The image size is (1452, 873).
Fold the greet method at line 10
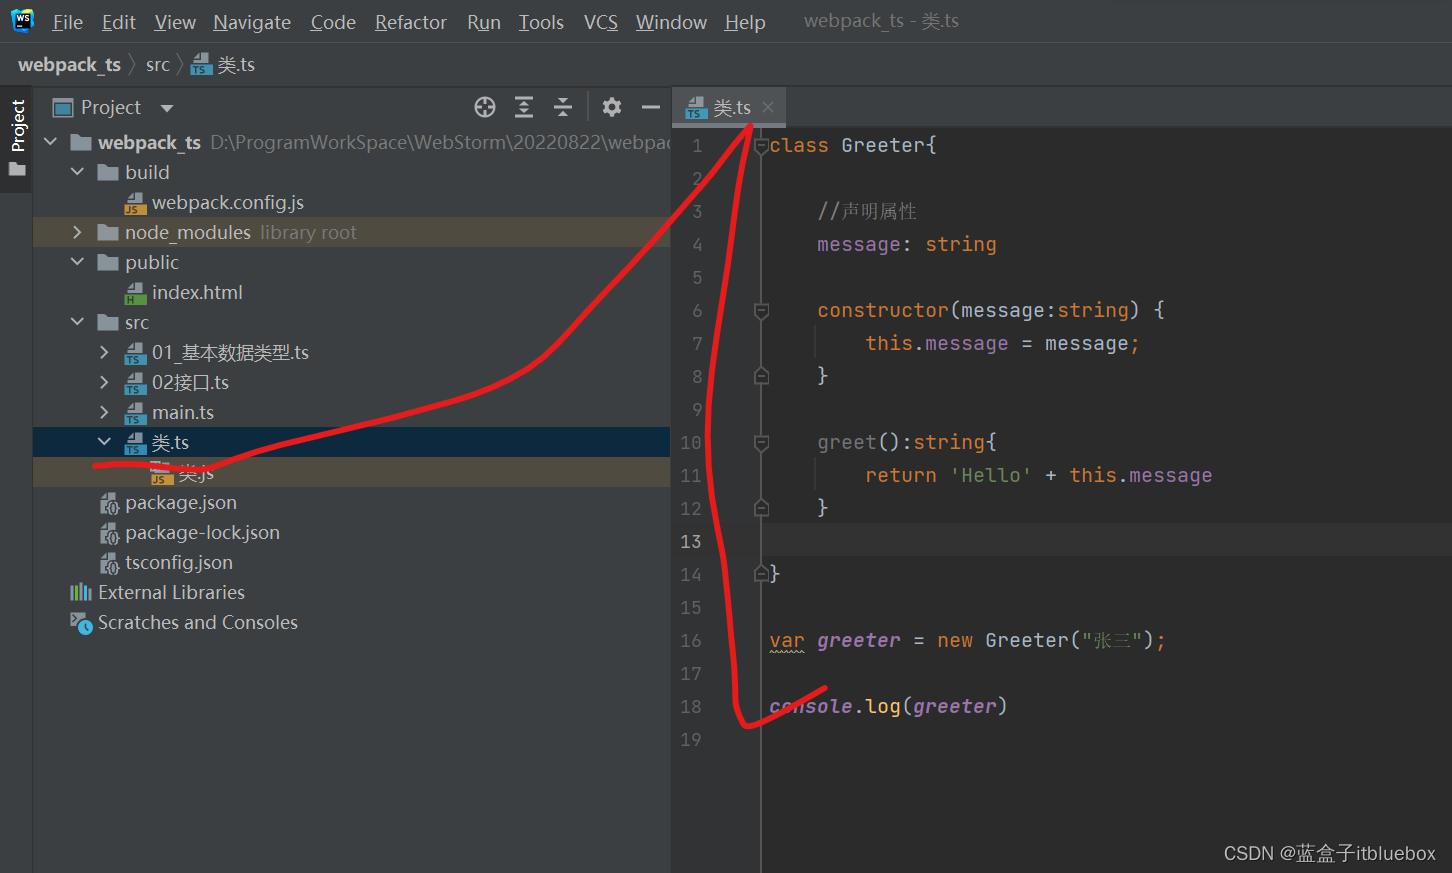pyautogui.click(x=761, y=442)
